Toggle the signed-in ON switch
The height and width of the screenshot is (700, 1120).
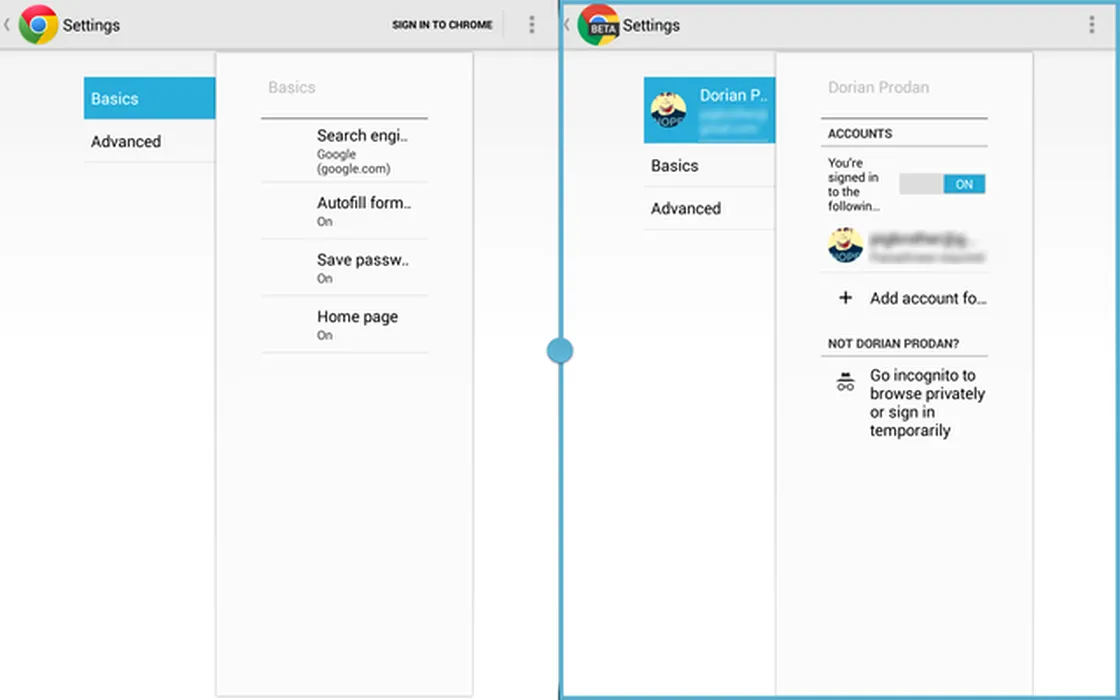(942, 184)
